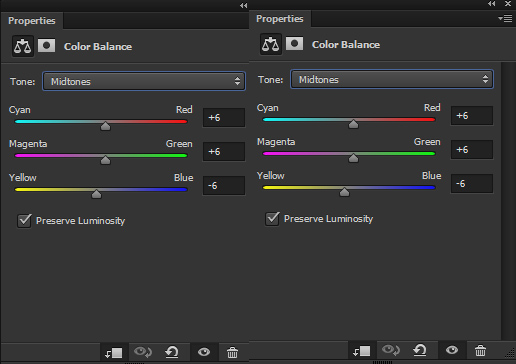Close the right Properties panel

(508, 4)
